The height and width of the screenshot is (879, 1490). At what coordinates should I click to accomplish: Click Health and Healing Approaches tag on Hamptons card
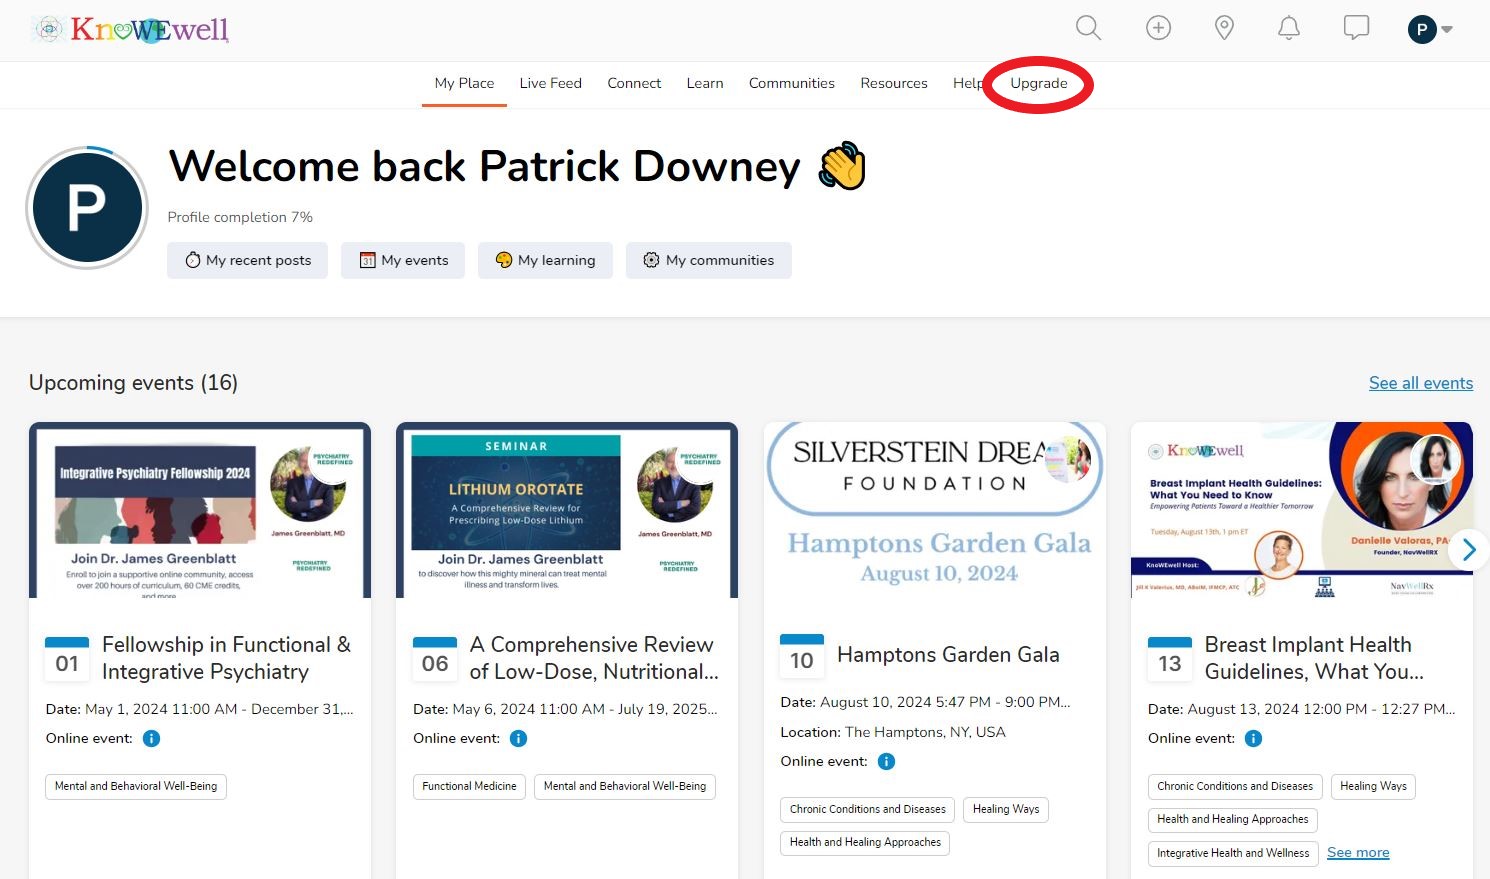865,843
